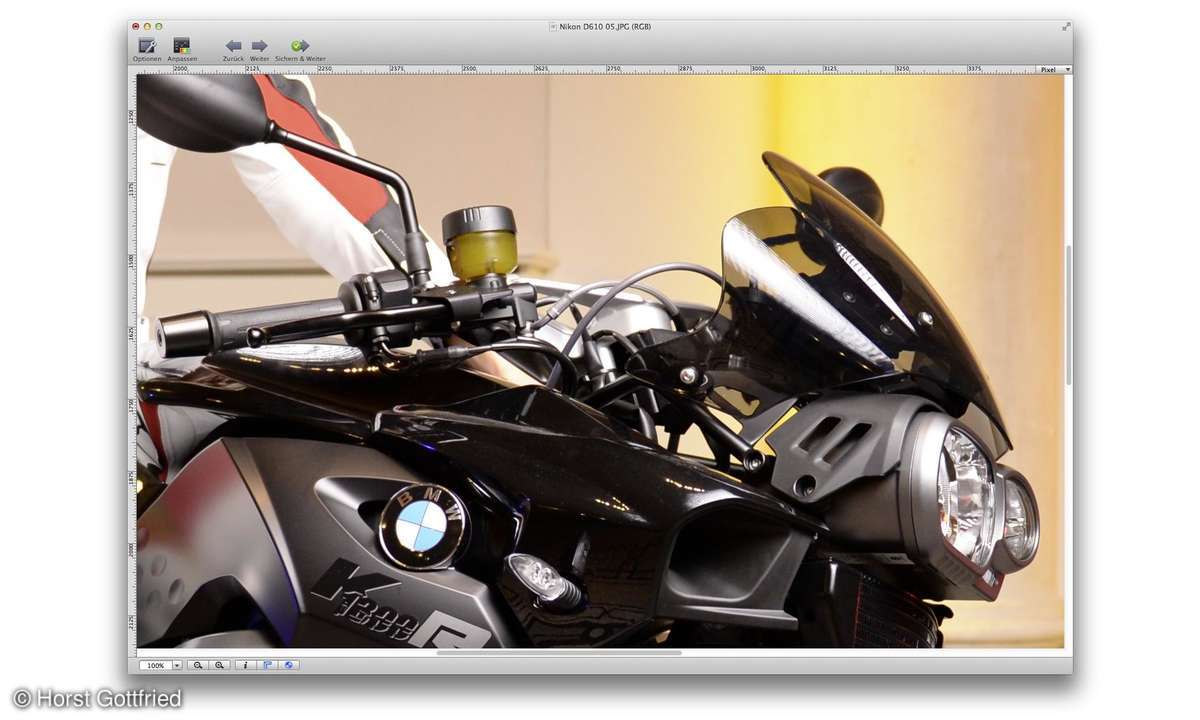
Task: Enter full screen via title bar arrows
Action: pyautogui.click(x=1066, y=26)
